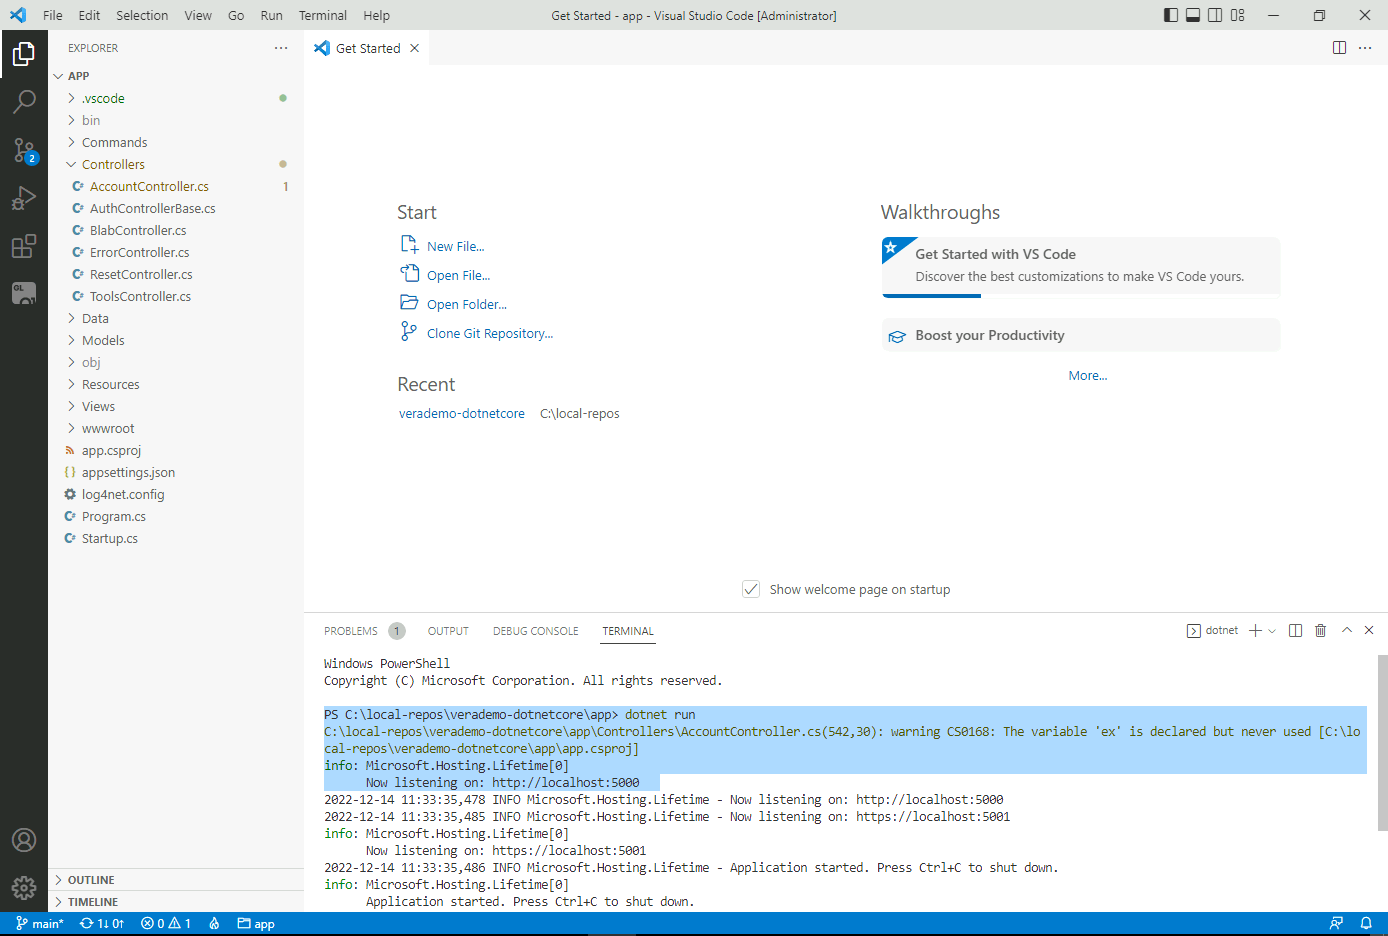The height and width of the screenshot is (936, 1388).
Task: Collapse the Controllers folder
Action: click(113, 164)
